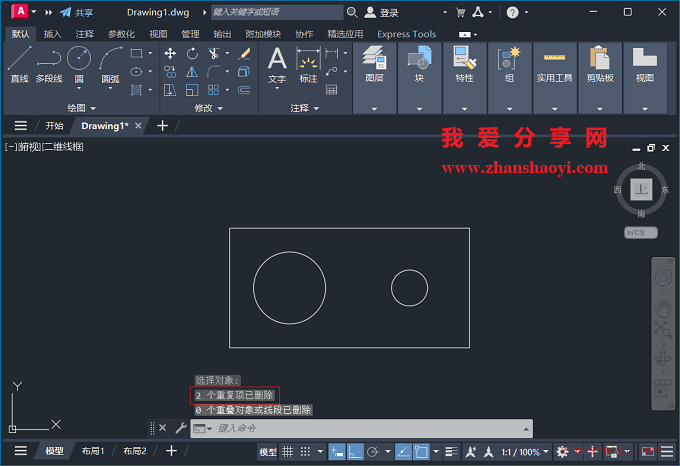Activate the Array tool
The image size is (680, 466).
213,90
